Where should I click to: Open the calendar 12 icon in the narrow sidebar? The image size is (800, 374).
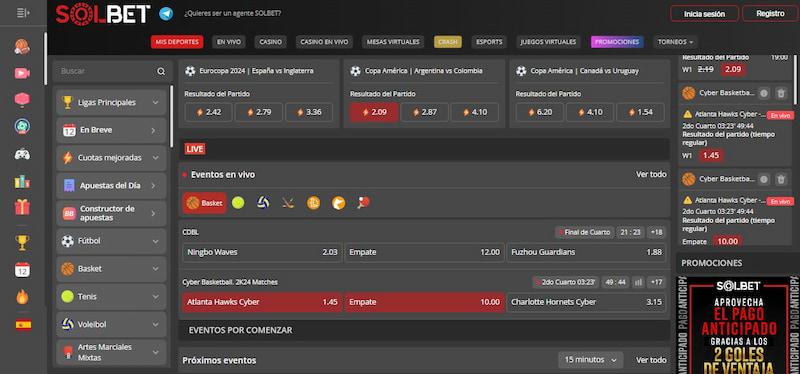[22, 269]
